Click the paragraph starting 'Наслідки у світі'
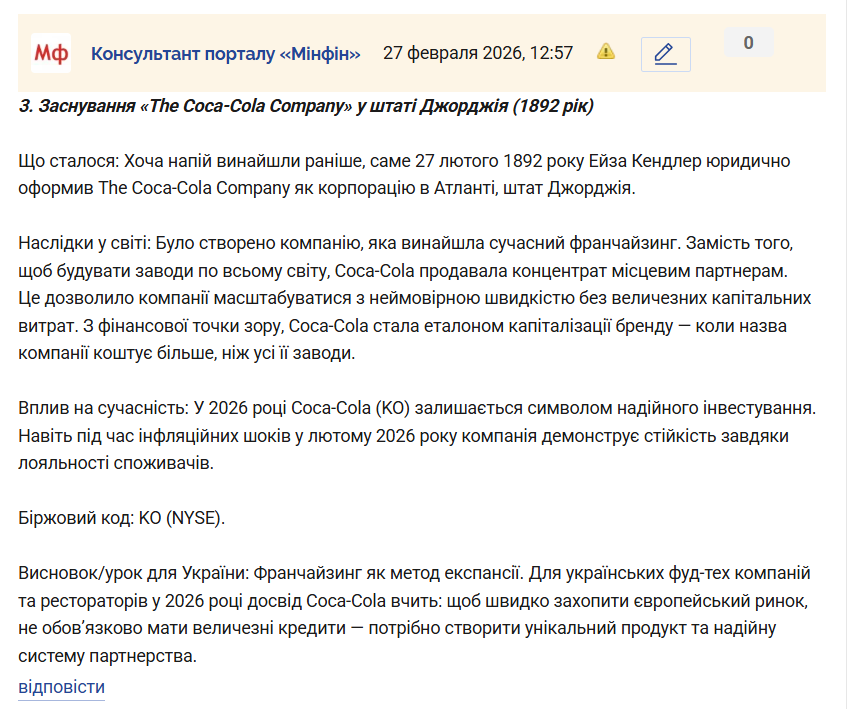This screenshot has width=850, height=709. click(x=415, y=298)
